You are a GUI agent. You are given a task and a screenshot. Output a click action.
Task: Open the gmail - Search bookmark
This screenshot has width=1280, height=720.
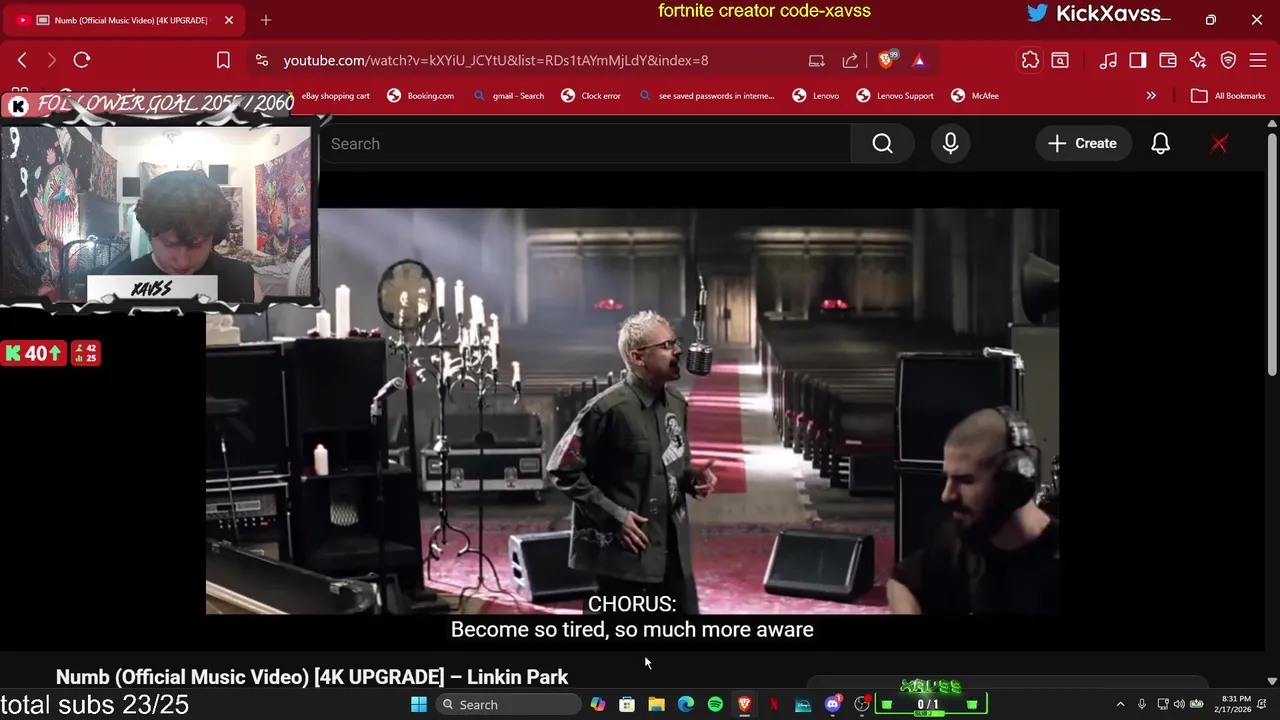[x=508, y=96]
